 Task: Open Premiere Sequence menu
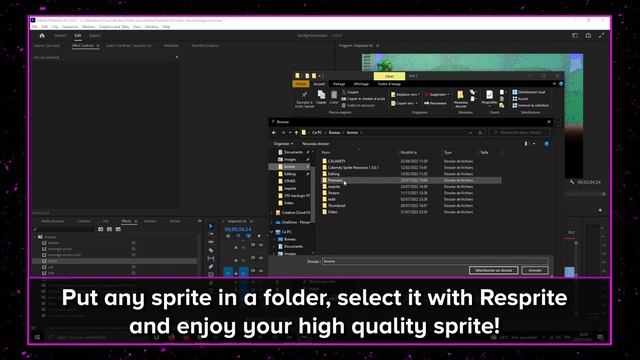[70, 27]
